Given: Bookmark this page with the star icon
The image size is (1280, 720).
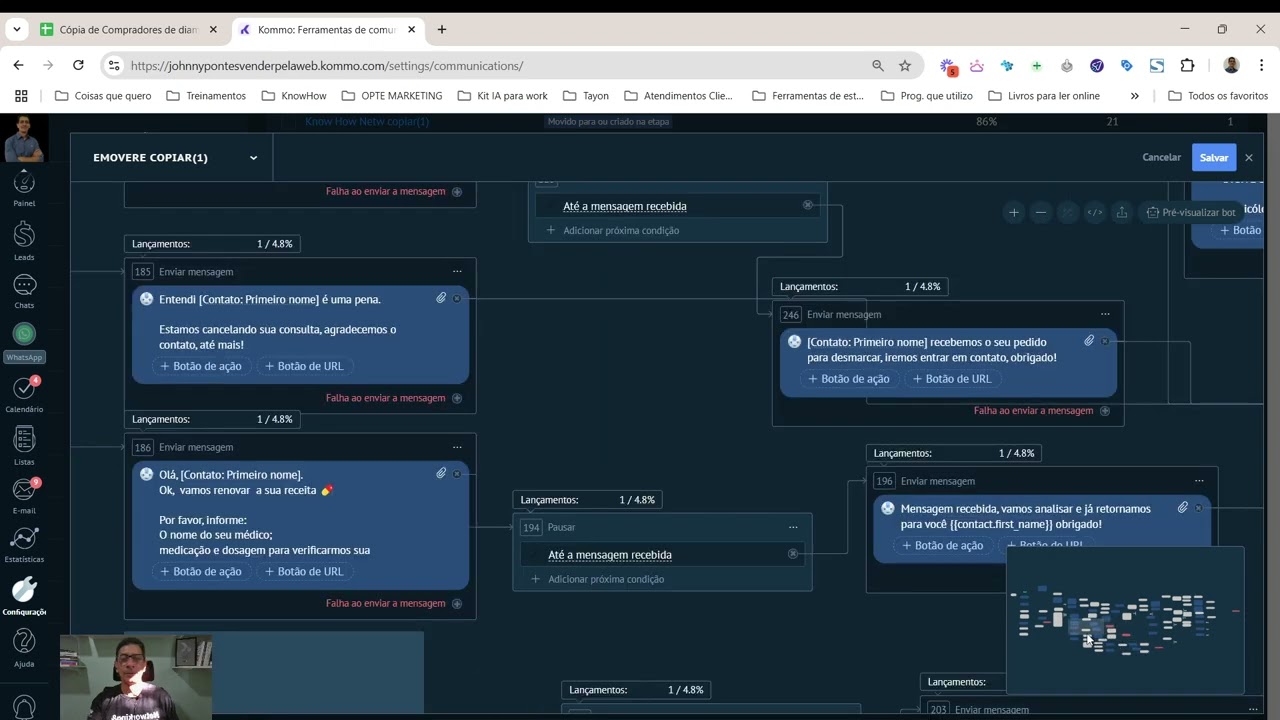Looking at the screenshot, I should pyautogui.click(x=905, y=66).
